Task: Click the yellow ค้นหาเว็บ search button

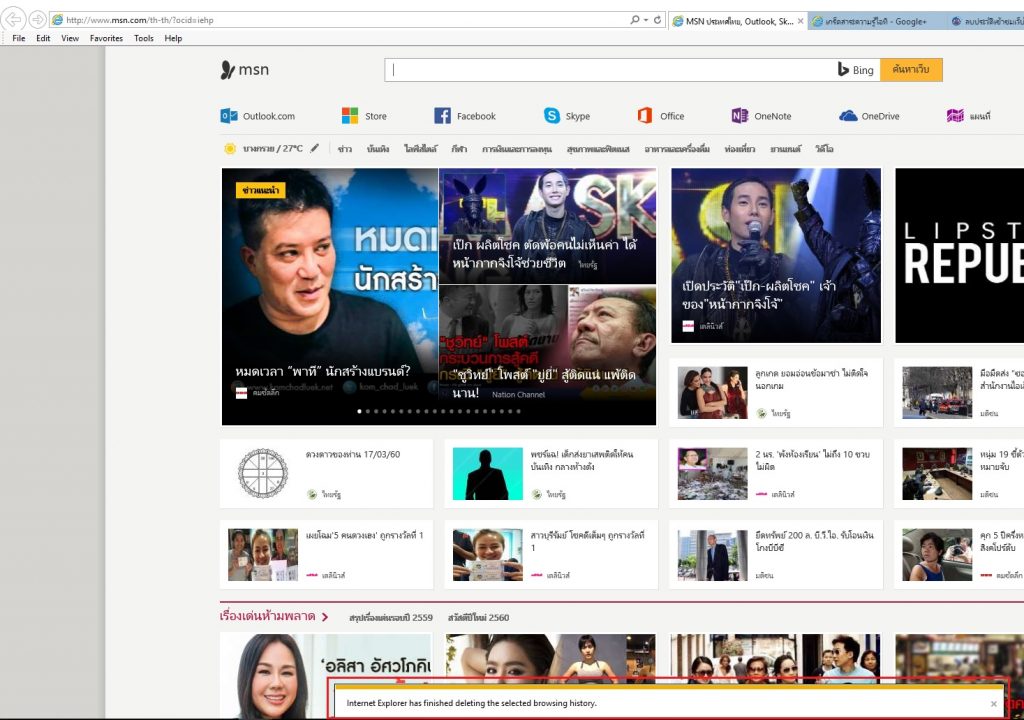Action: tap(912, 69)
